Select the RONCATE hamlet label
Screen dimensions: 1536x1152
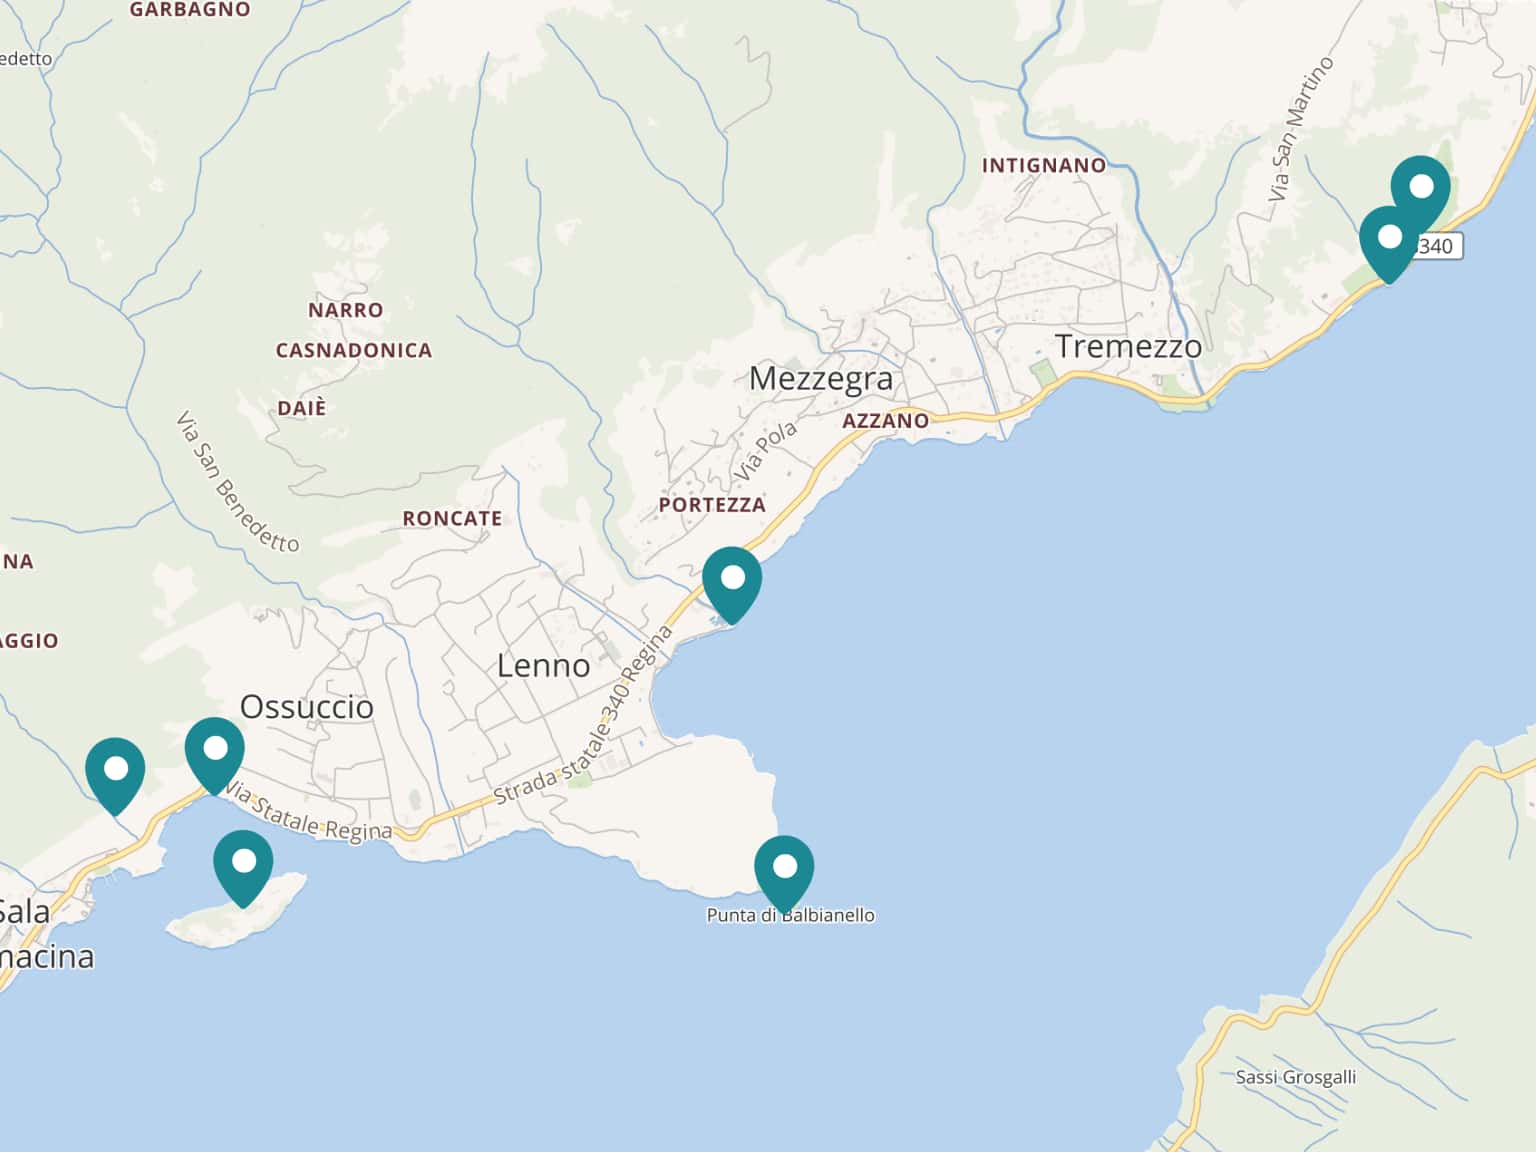click(452, 519)
